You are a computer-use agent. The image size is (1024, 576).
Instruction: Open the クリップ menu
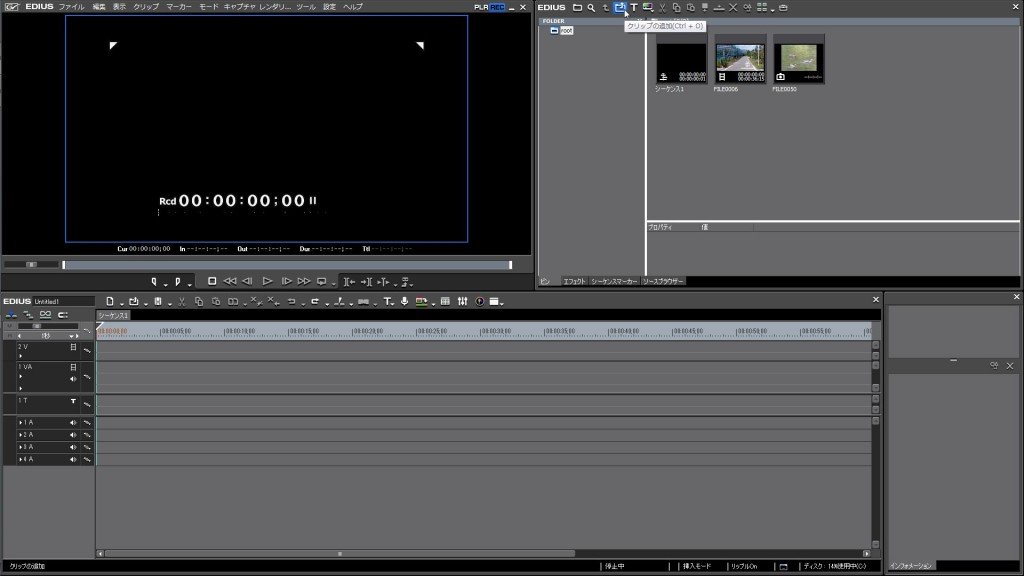pyautogui.click(x=146, y=7)
